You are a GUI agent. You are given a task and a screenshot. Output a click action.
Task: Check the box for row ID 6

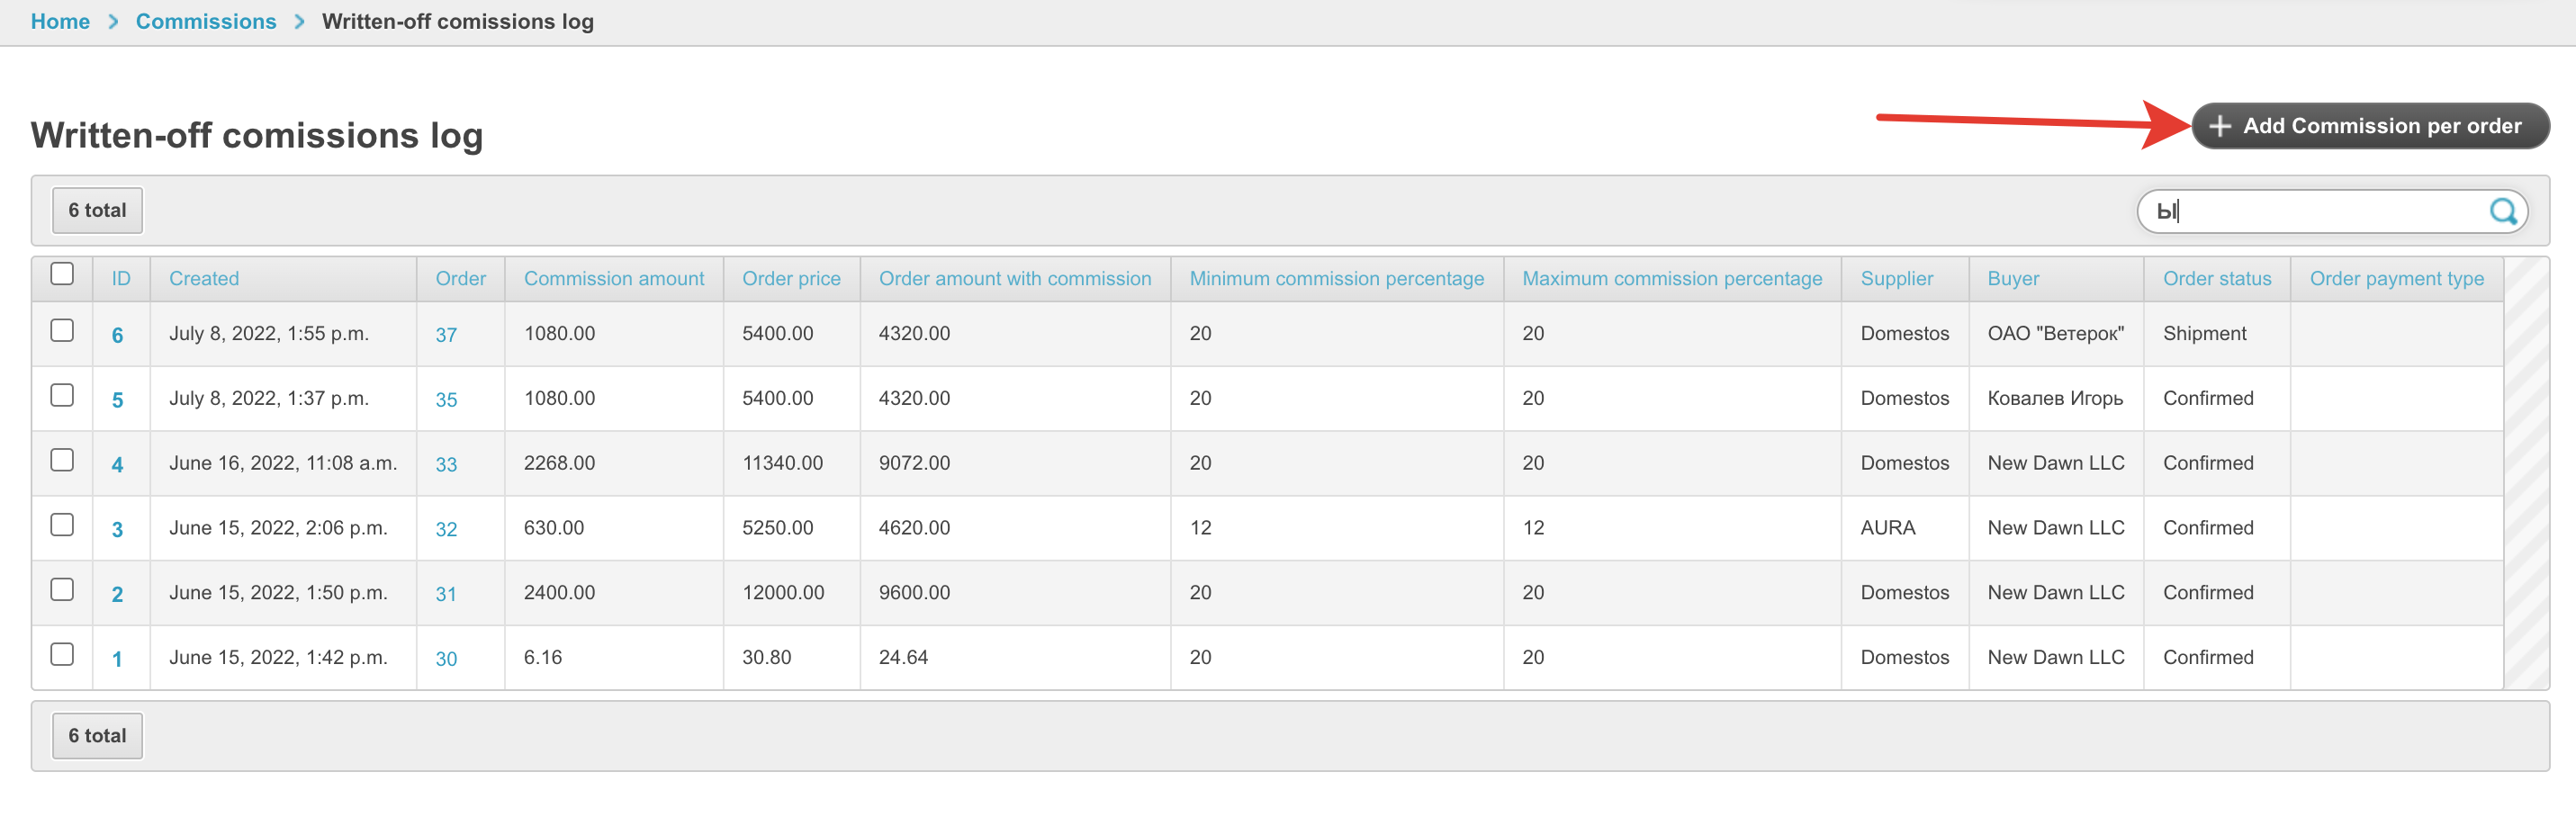62,331
